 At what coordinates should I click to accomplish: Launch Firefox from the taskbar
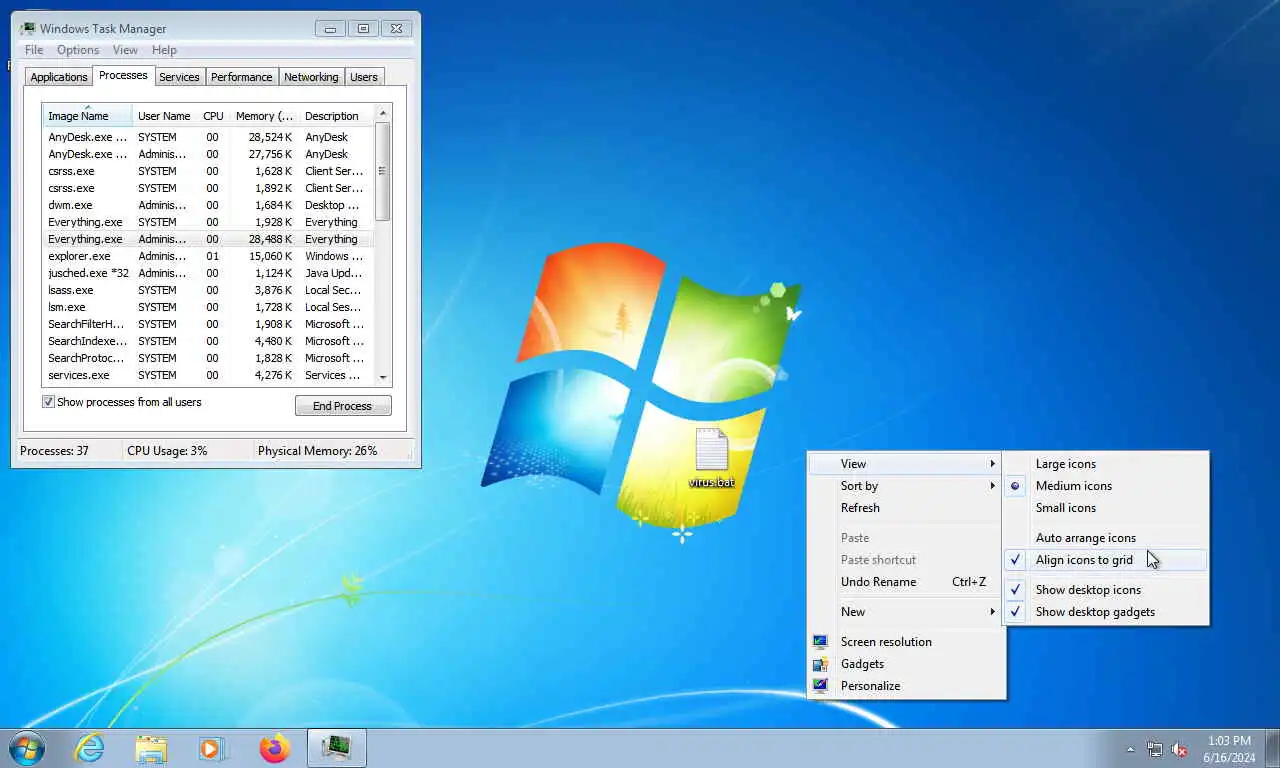point(274,748)
